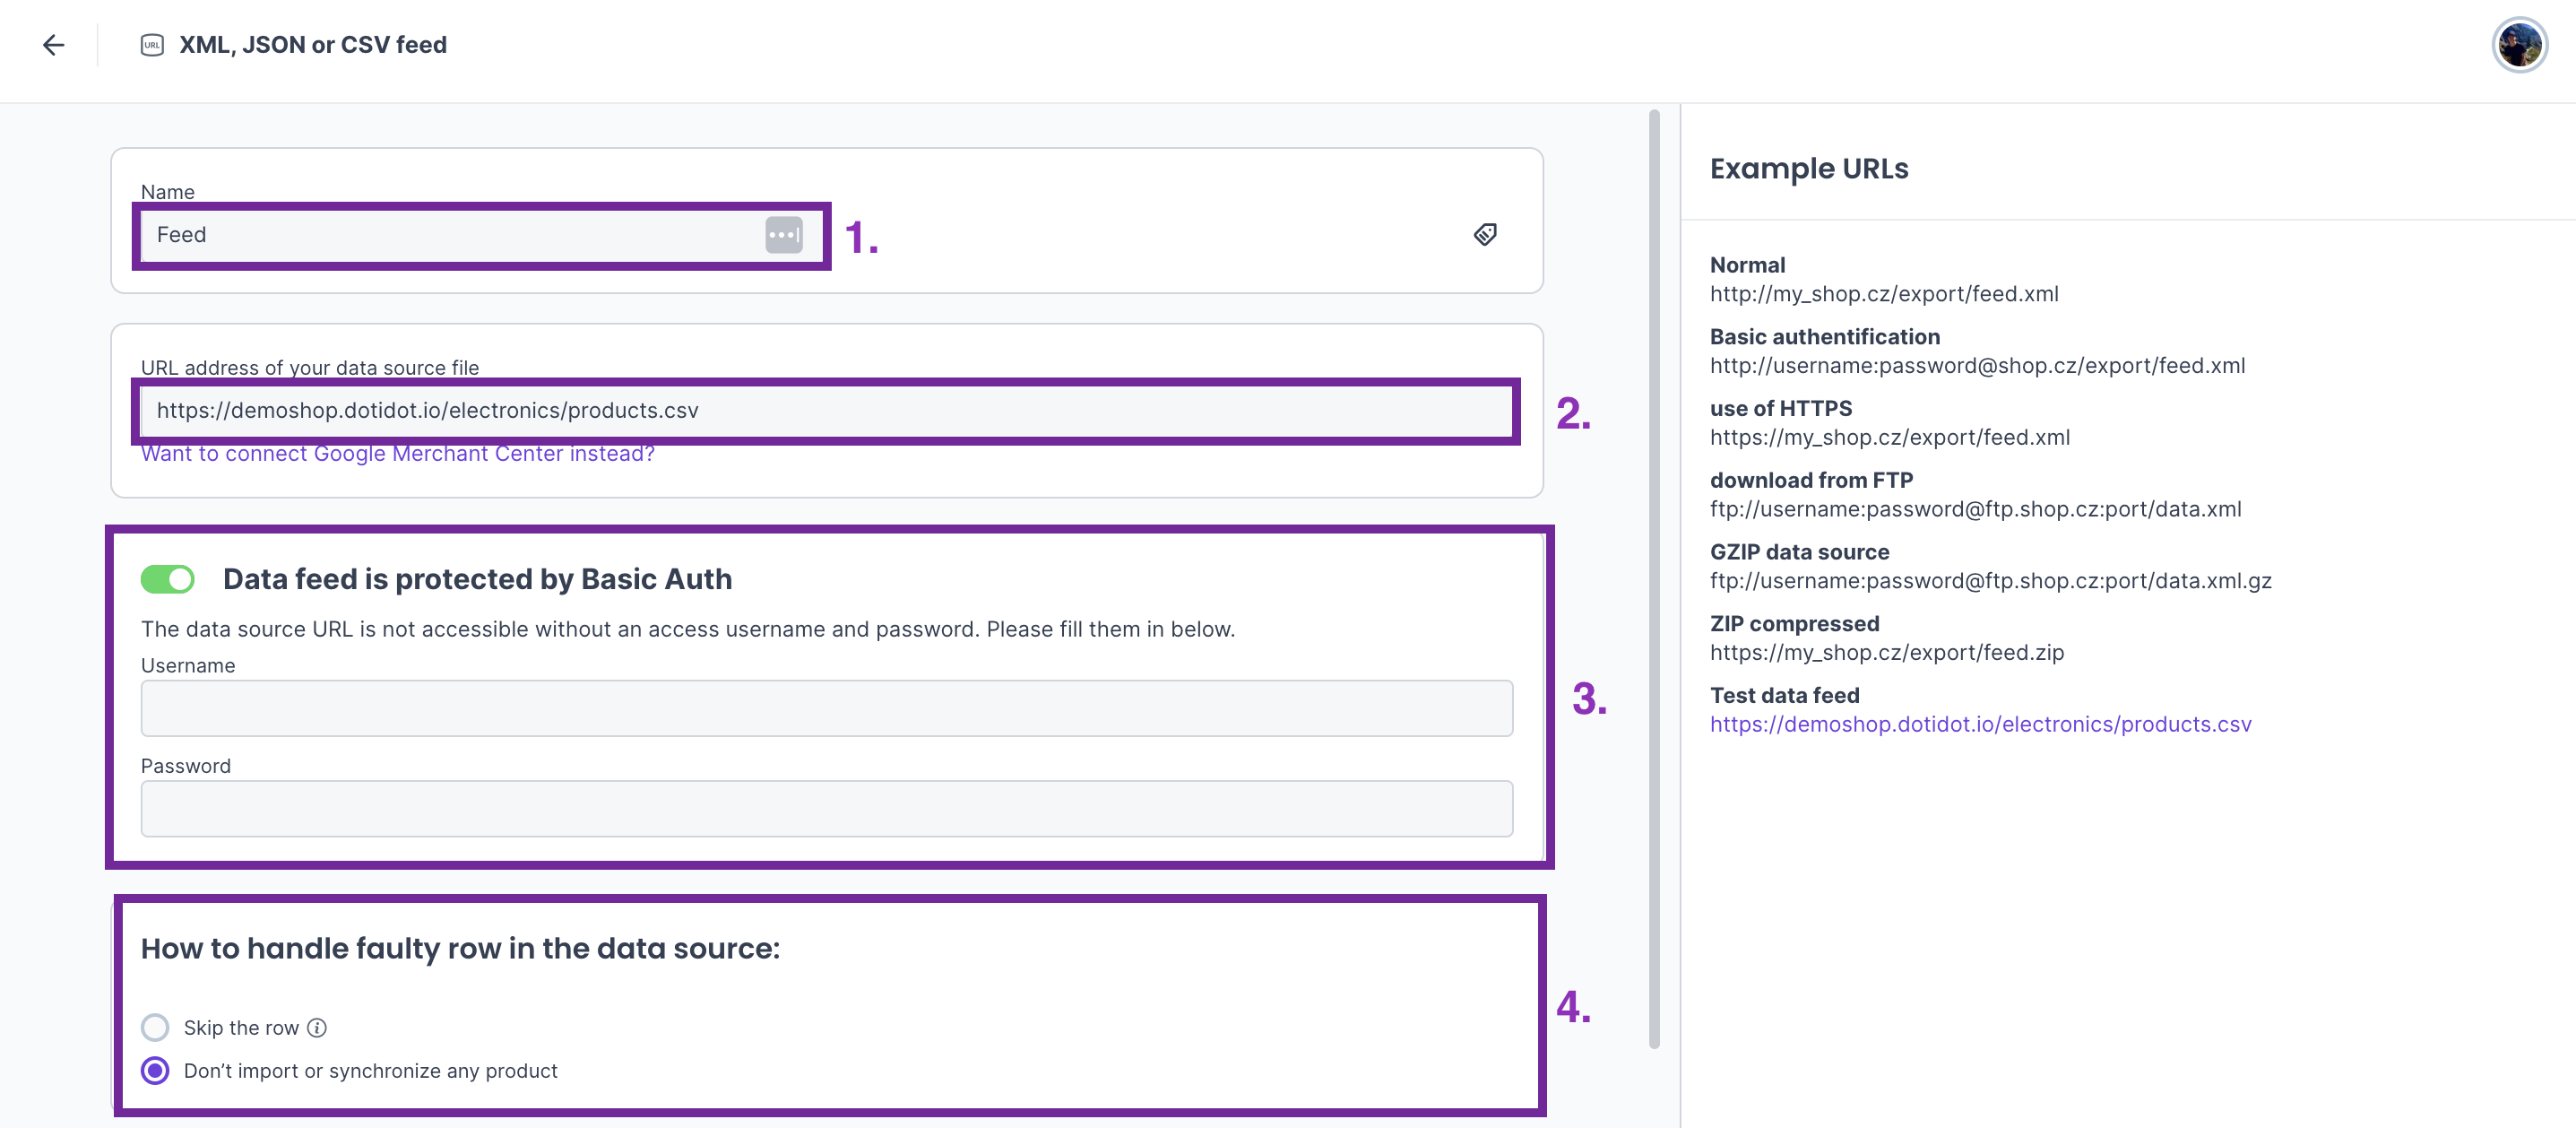The image size is (2576, 1128).
Task: Click the Test data feed label
Action: pos(1784,695)
